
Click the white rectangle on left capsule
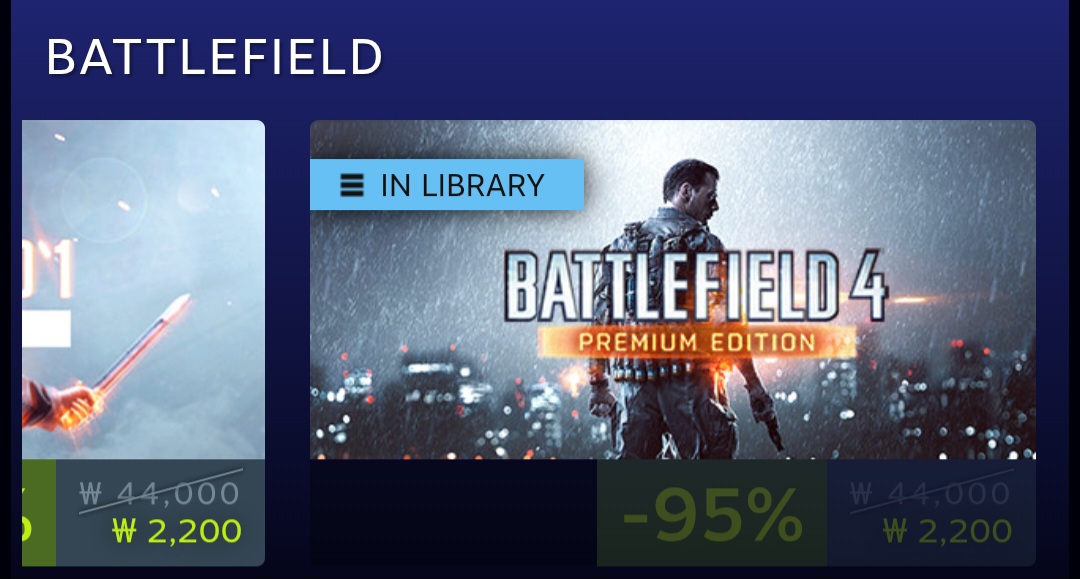45,329
